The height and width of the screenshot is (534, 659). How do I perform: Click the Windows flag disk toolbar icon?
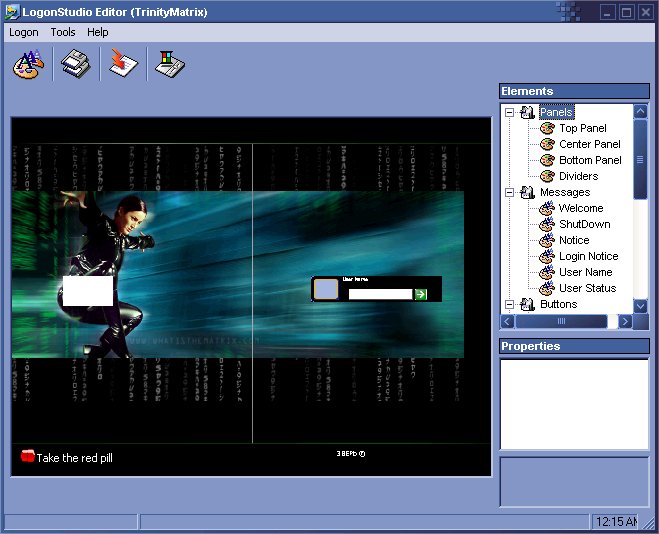point(170,64)
